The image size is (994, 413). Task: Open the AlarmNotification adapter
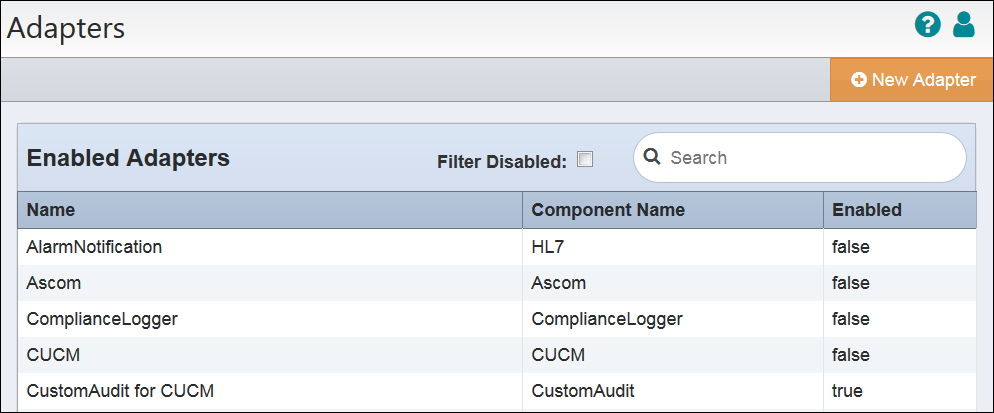pyautogui.click(x=94, y=246)
